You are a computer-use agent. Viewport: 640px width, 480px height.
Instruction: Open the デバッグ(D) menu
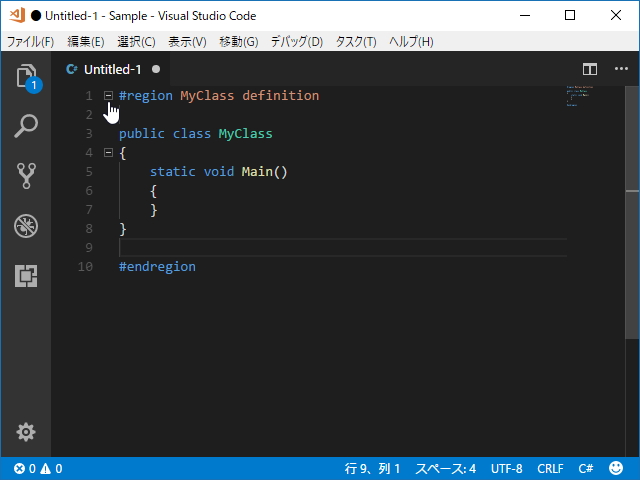(x=297, y=41)
